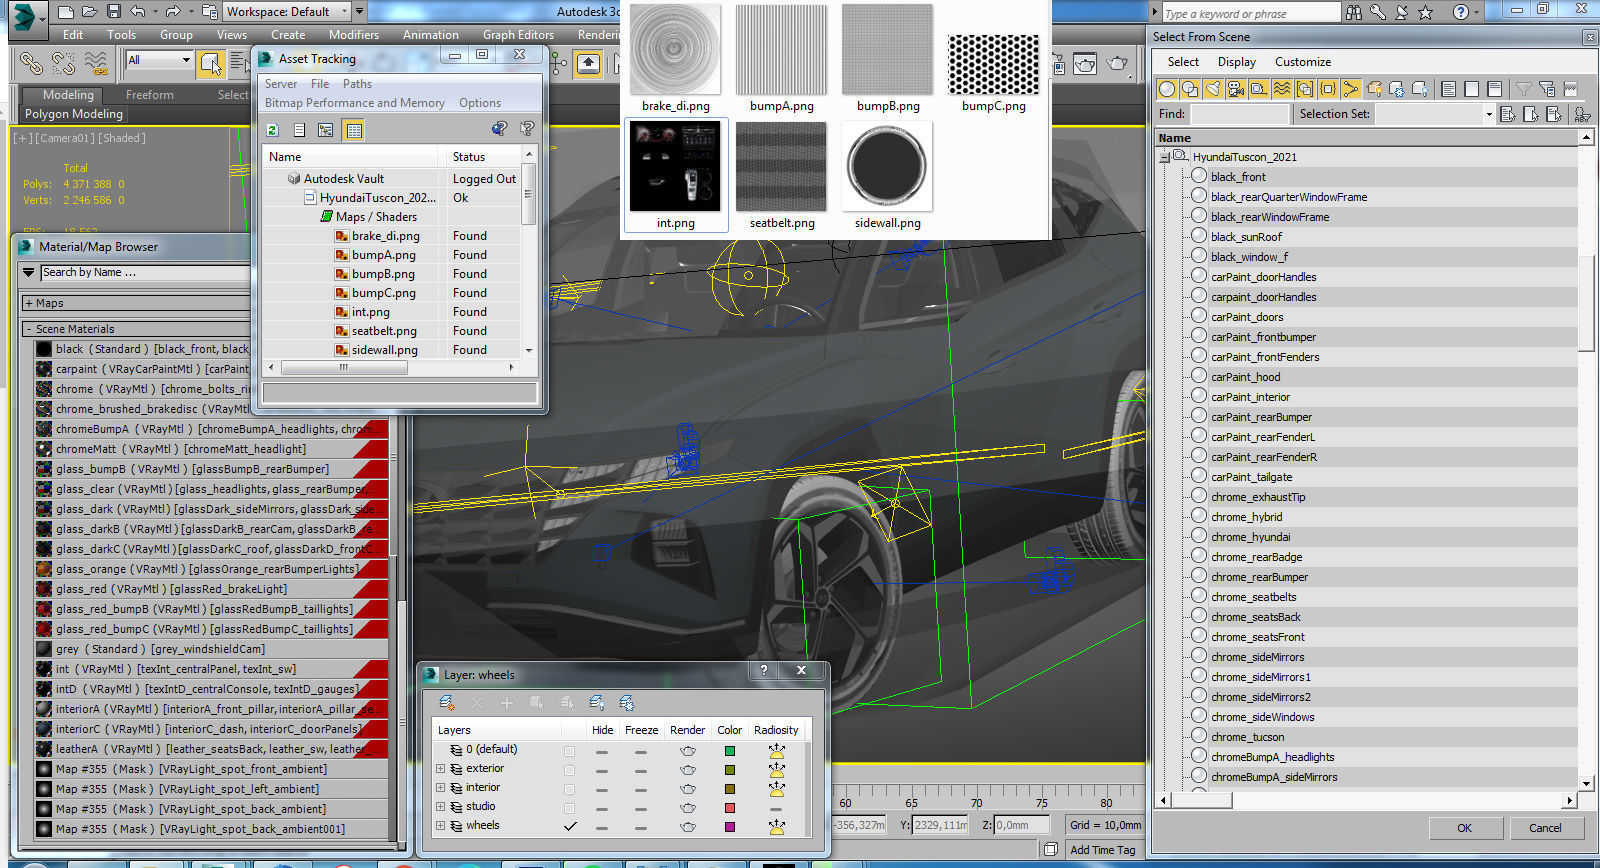1600x868 pixels.
Task: Toggle Hide for the wheels layer
Action: point(602,827)
